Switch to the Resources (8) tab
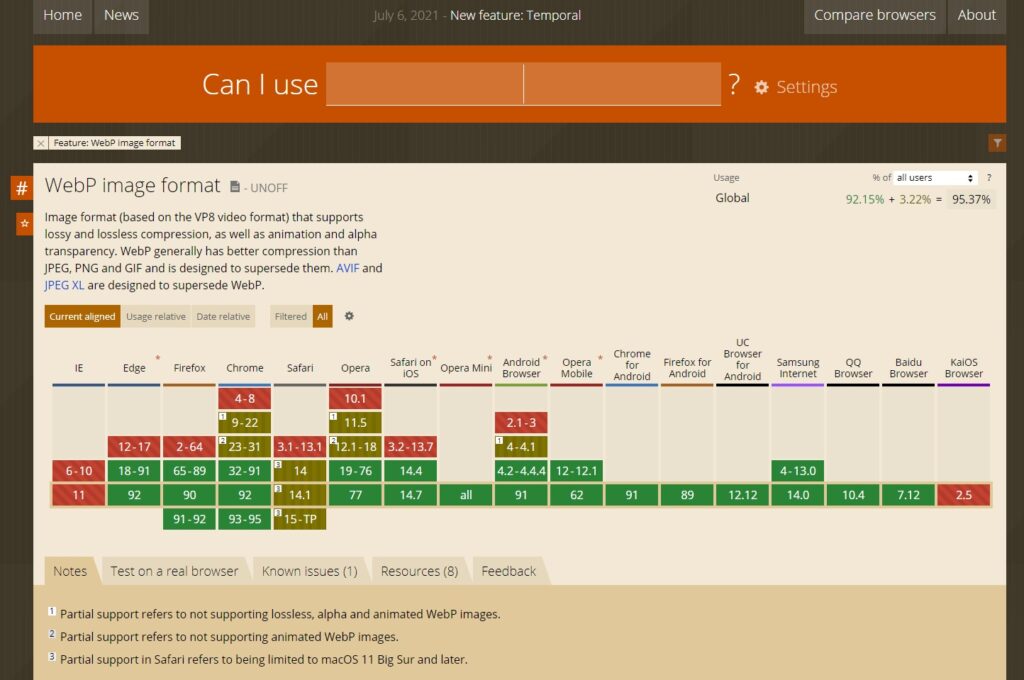The width and height of the screenshot is (1024, 680). pyautogui.click(x=419, y=571)
